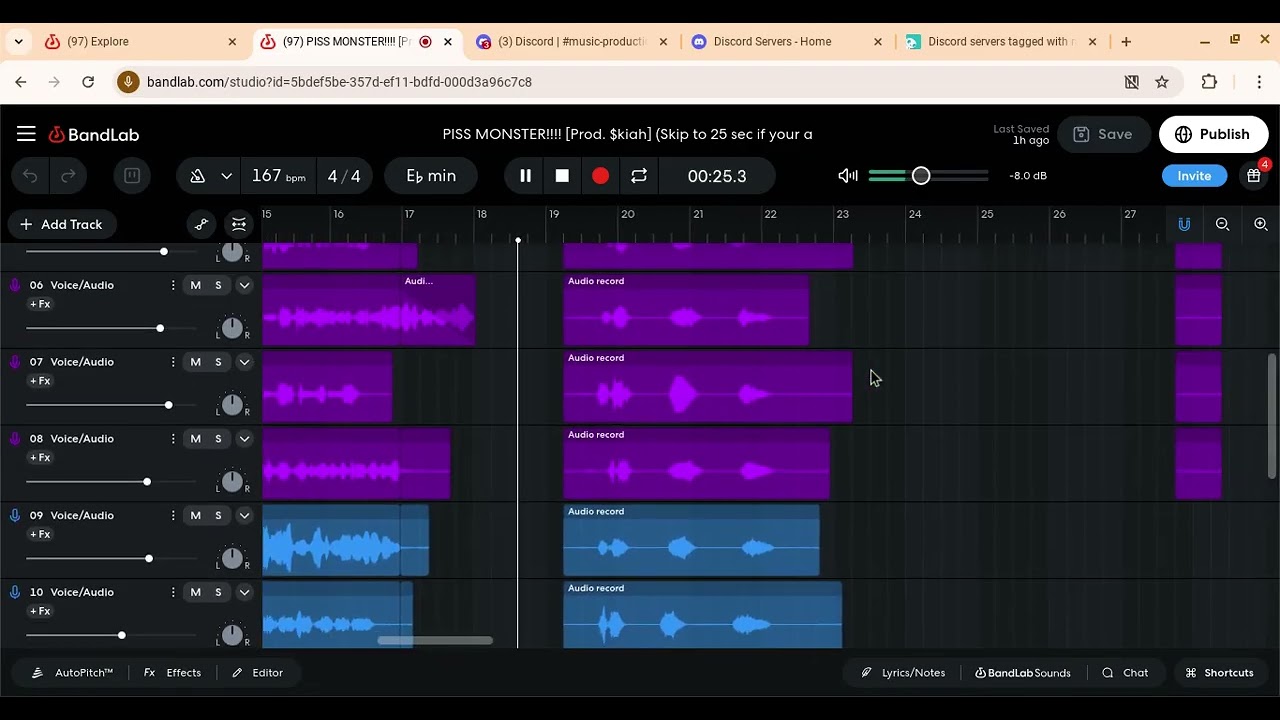
Task: Start recording with the red button
Action: [x=600, y=176]
